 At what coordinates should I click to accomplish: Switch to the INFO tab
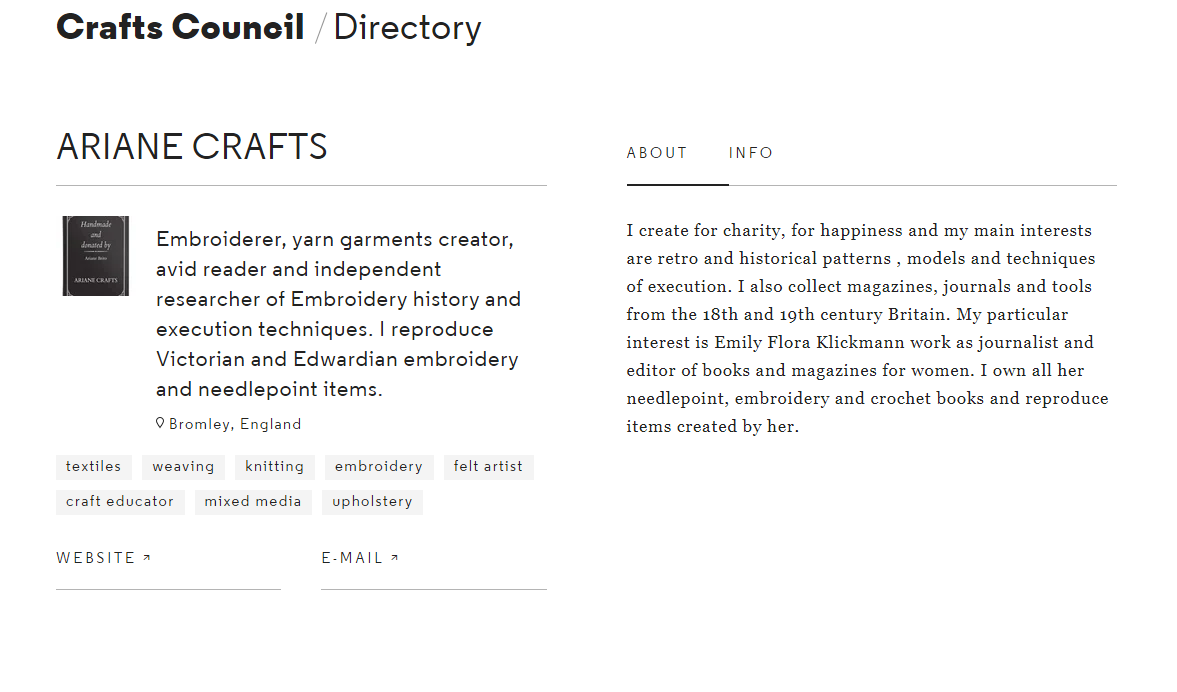coord(751,153)
